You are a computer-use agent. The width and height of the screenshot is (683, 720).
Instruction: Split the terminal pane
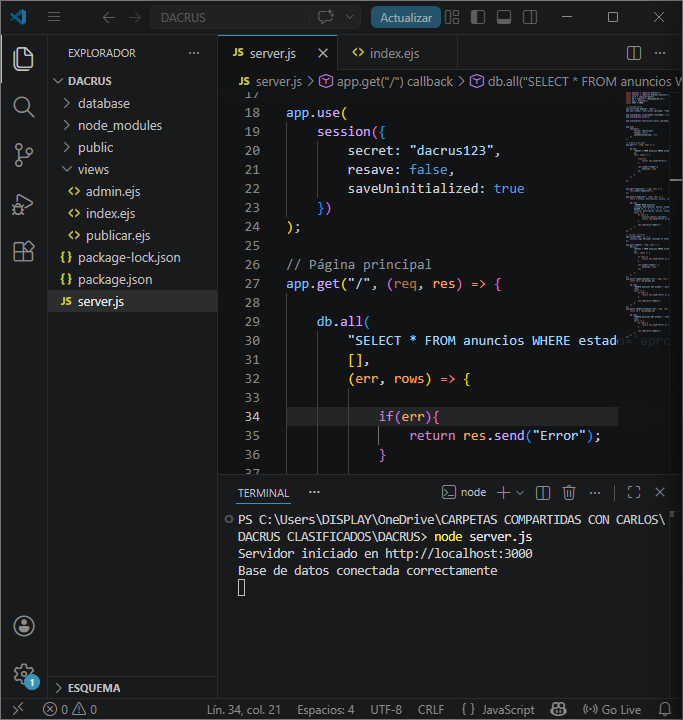pyautogui.click(x=542, y=493)
